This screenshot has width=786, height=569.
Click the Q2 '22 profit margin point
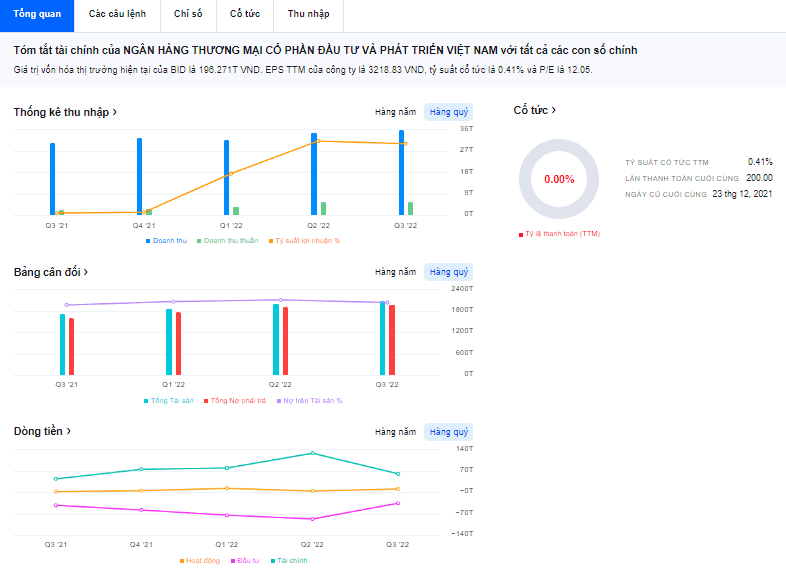click(317, 141)
